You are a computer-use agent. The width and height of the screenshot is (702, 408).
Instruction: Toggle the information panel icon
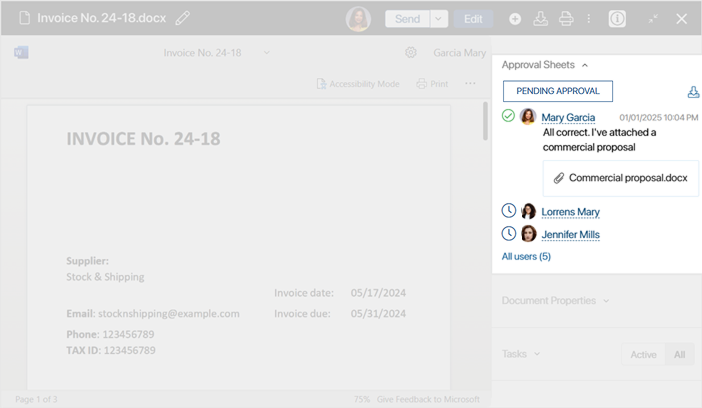(x=617, y=19)
